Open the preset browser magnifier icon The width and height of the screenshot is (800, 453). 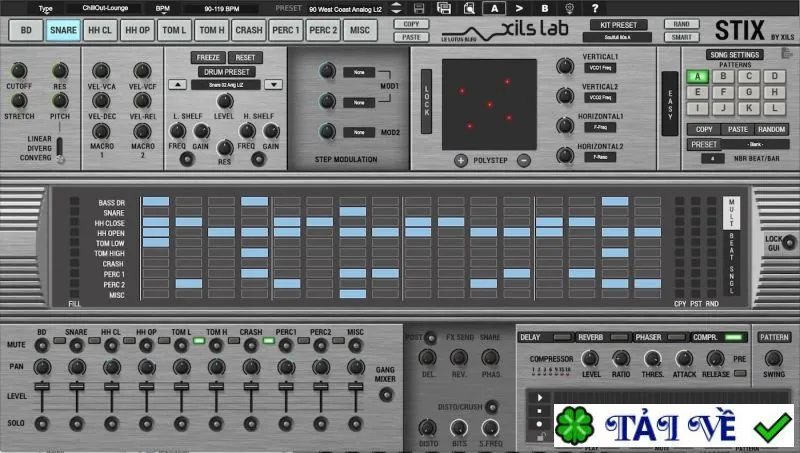[469, 8]
